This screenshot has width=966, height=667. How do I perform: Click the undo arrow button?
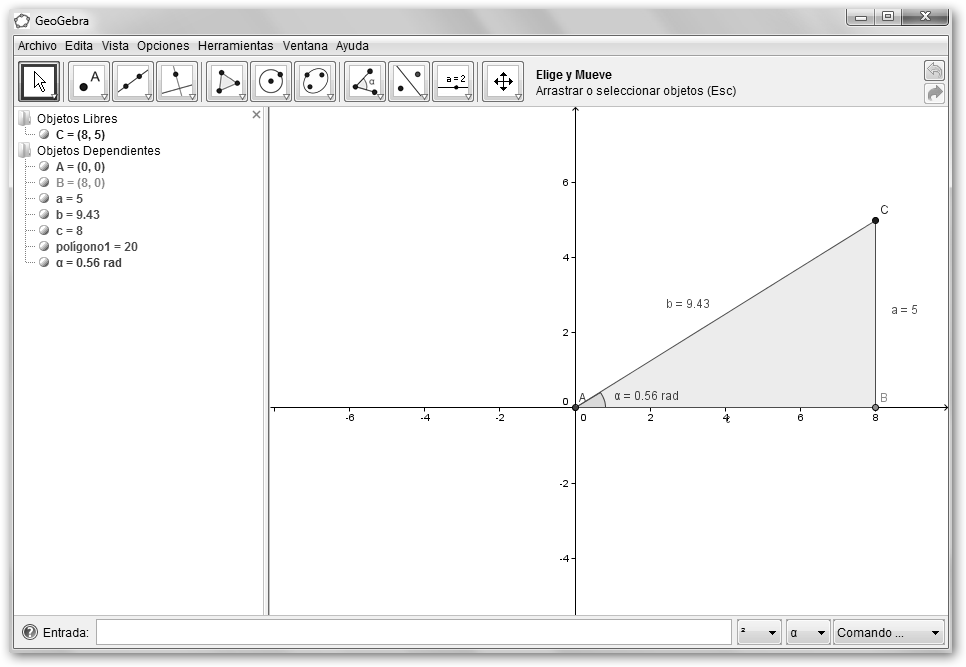tap(934, 71)
